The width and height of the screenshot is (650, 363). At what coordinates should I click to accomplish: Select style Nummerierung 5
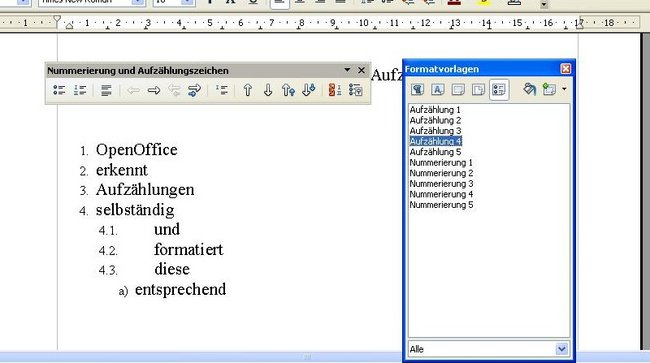[441, 205]
